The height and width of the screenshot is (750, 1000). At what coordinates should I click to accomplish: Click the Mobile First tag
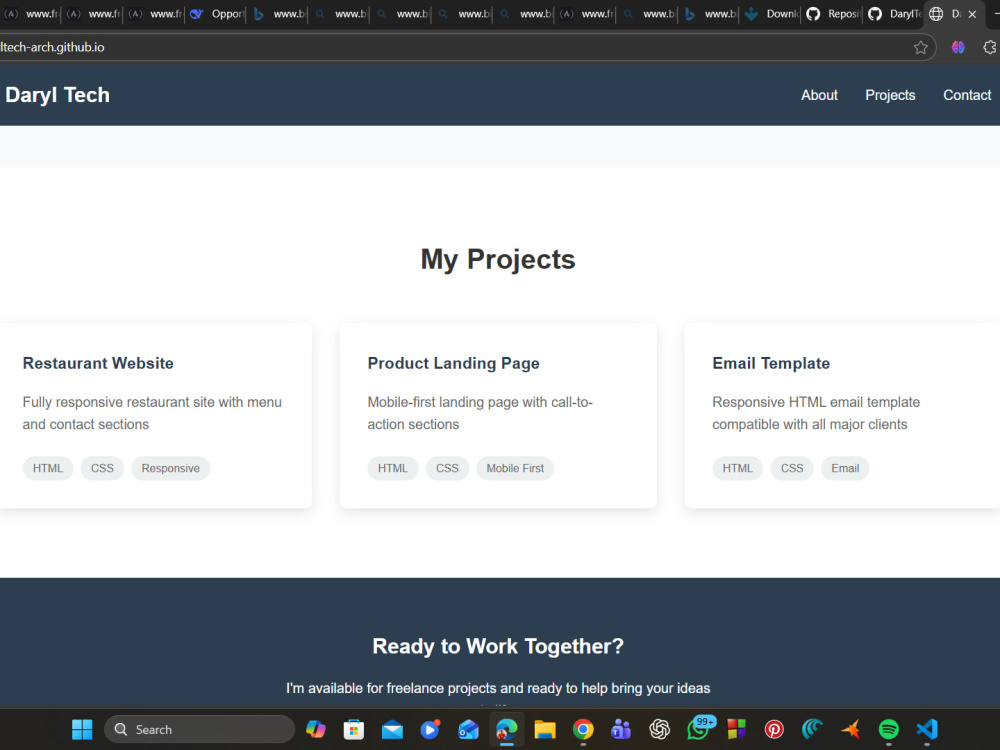[x=515, y=468]
